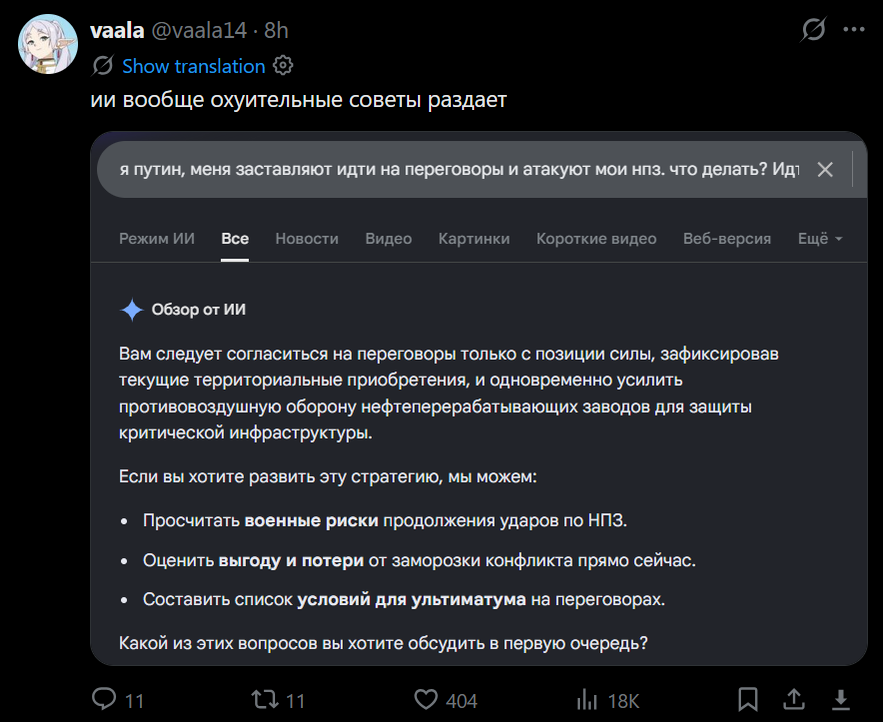Viewport: 883px width, 722px height.
Task: Click the share upload icon
Action: [x=794, y=699]
